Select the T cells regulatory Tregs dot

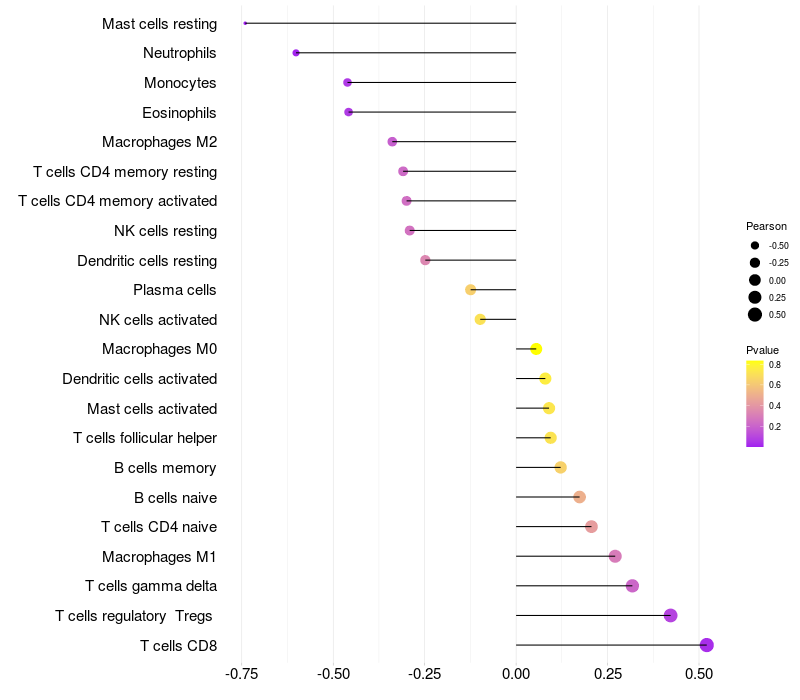coord(670,615)
